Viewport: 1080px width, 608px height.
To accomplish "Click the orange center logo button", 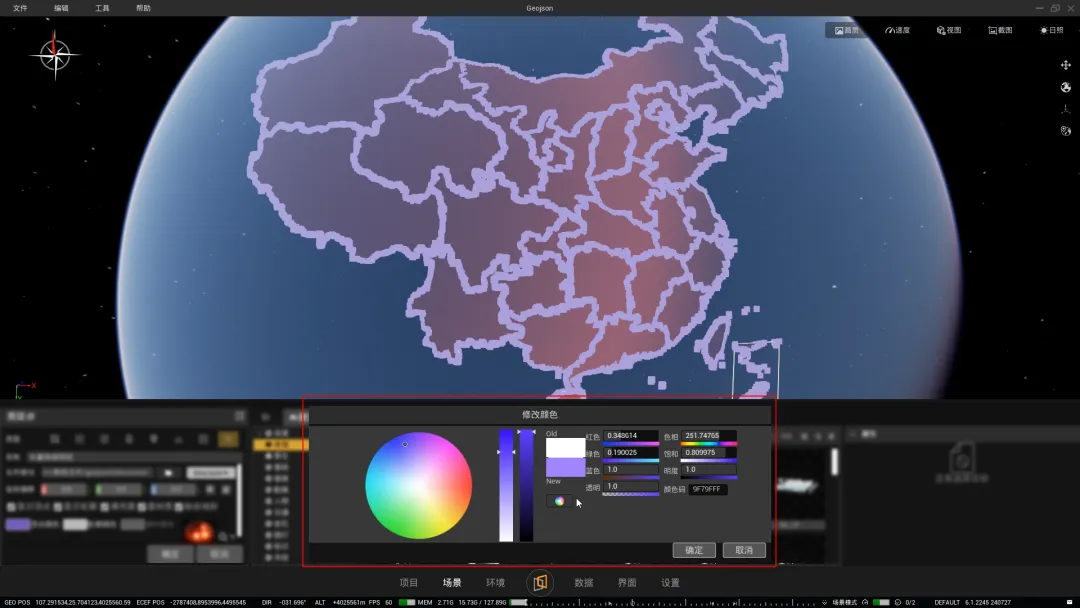I will pos(540,583).
